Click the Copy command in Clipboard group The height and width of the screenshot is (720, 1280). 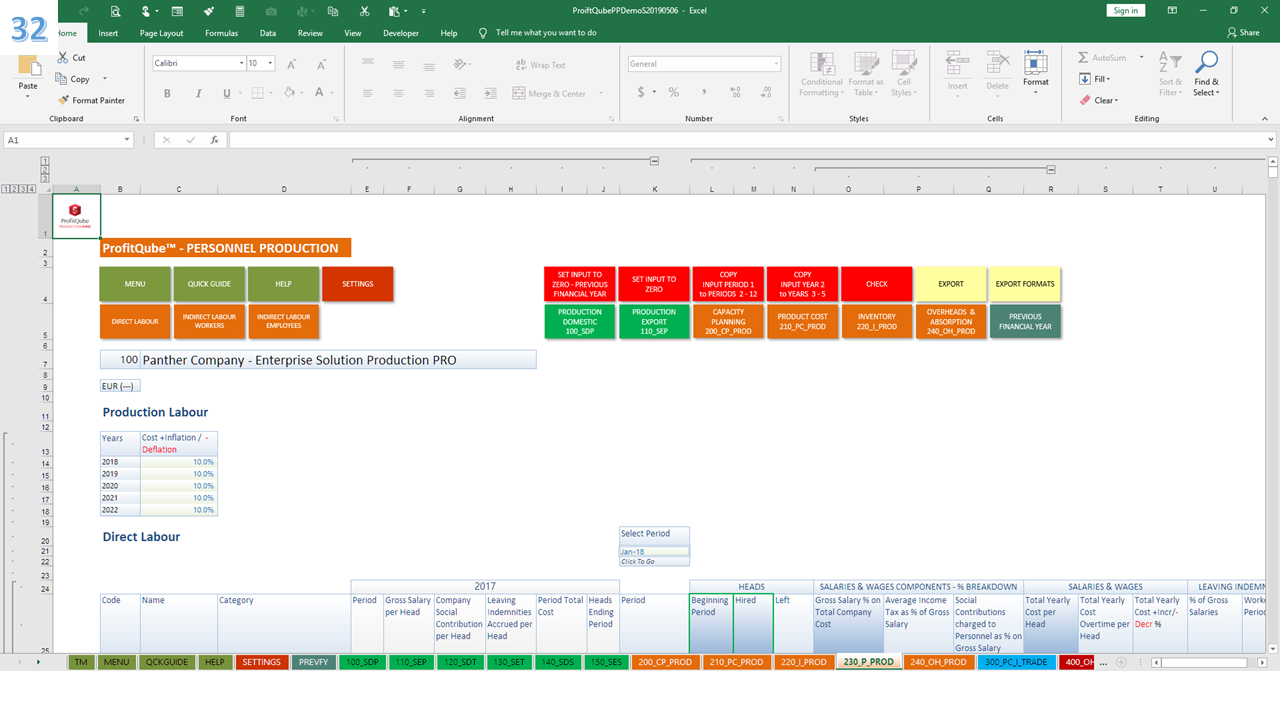click(x=72, y=79)
